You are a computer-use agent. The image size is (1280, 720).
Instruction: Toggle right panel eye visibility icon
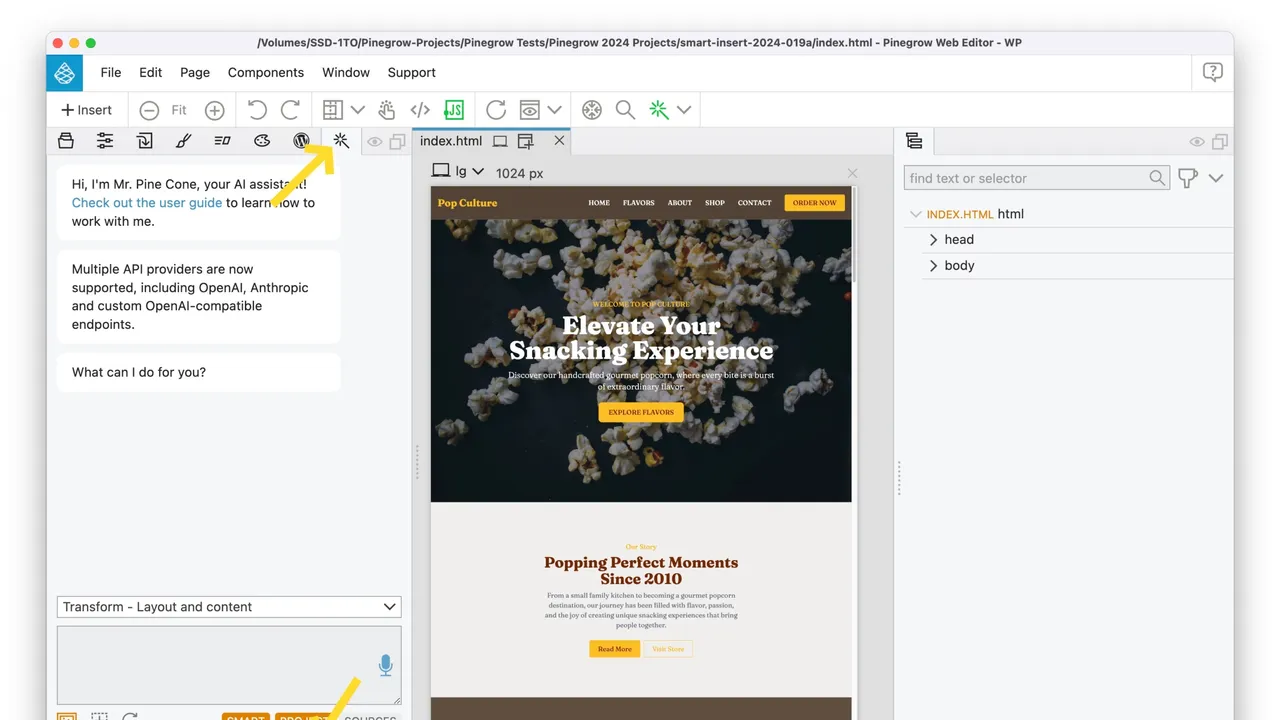click(x=1196, y=142)
